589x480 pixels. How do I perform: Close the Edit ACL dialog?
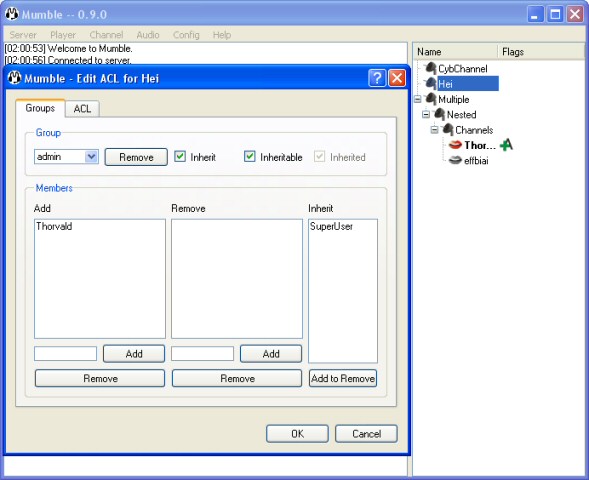tap(397, 78)
